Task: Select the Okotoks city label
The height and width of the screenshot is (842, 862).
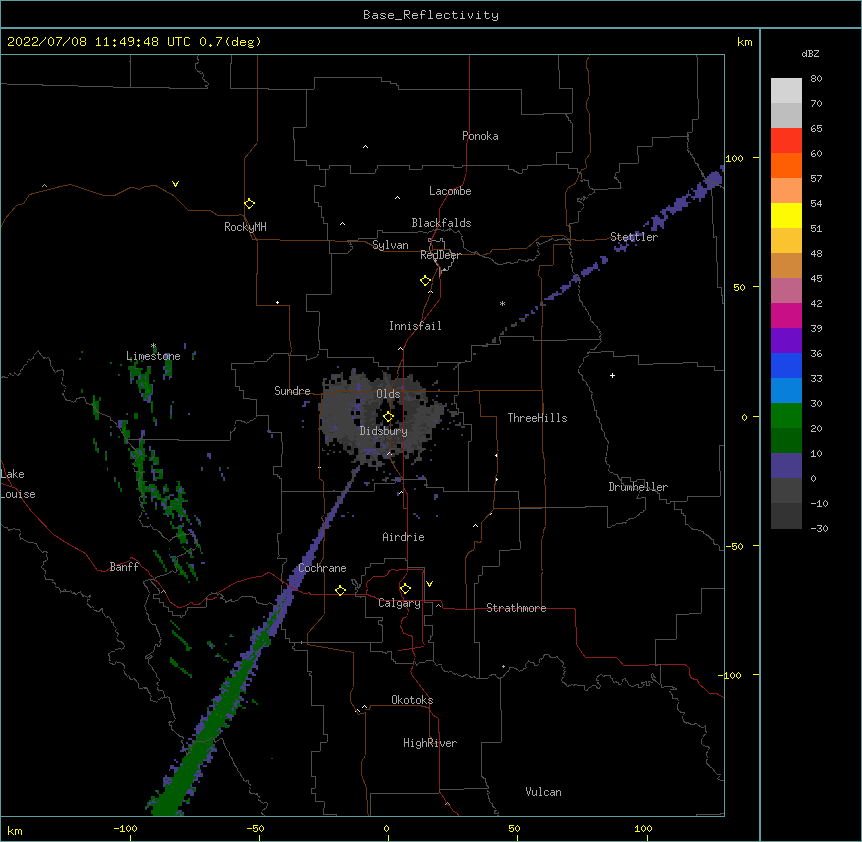Action: coord(412,700)
